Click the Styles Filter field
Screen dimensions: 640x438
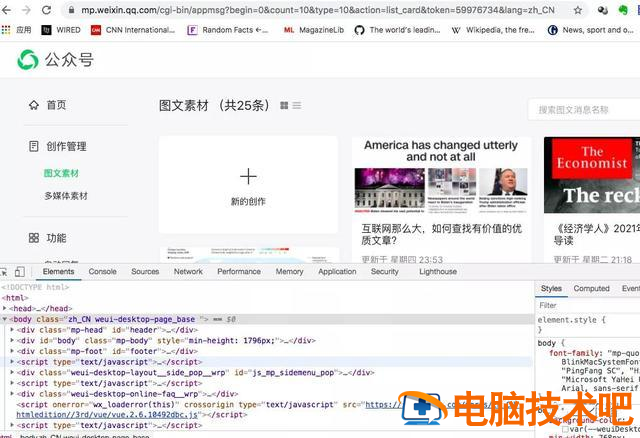point(588,305)
